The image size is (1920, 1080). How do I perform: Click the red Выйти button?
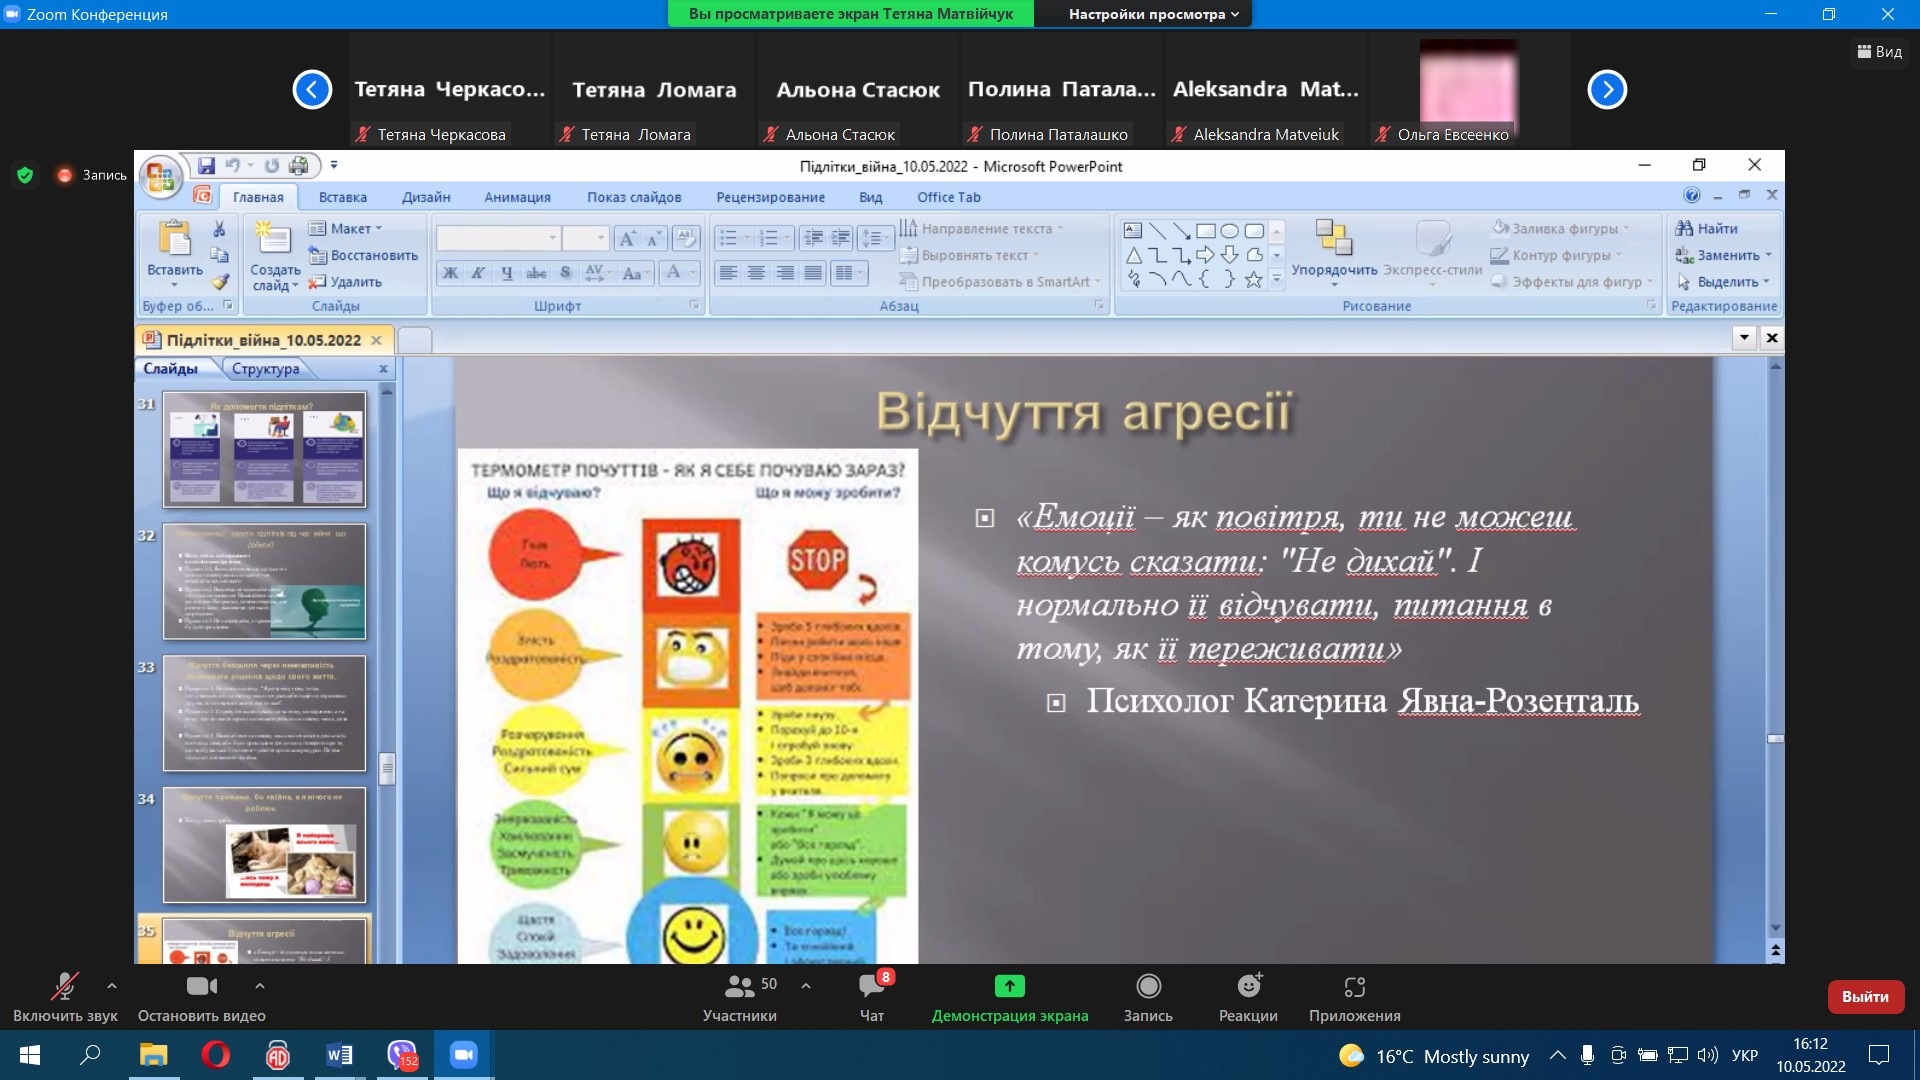[1865, 997]
